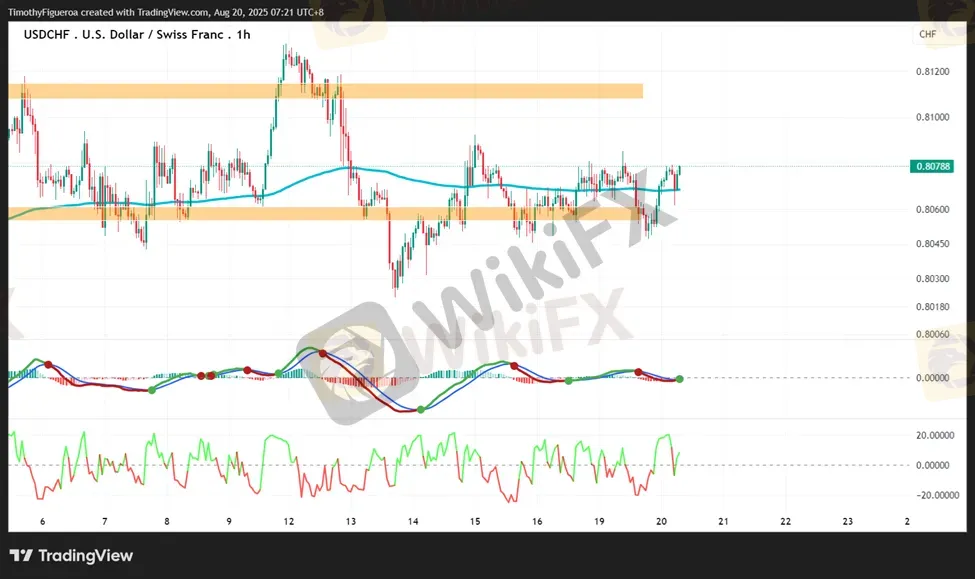The width and height of the screenshot is (975, 579).
Task: Click the highest candlestick peak near 12
Action: point(286,46)
